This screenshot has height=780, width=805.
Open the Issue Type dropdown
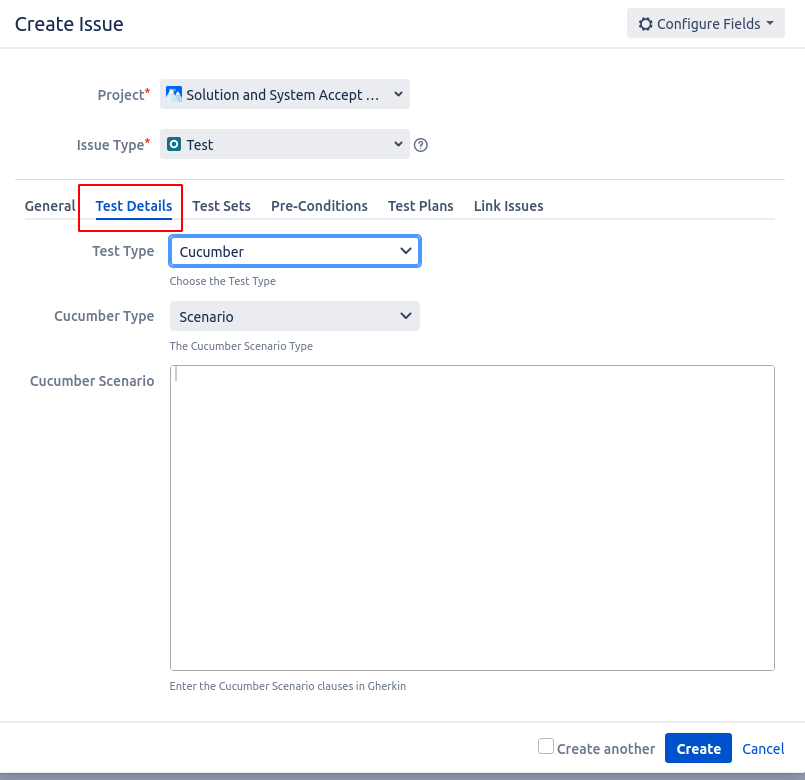284,144
